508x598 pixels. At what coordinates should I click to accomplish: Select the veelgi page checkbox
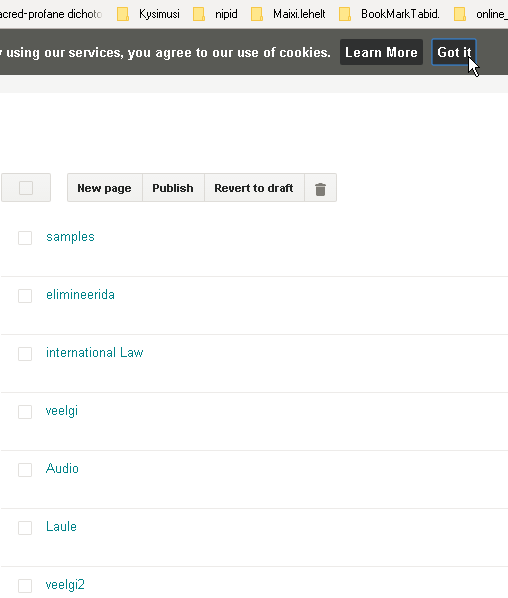(x=25, y=412)
